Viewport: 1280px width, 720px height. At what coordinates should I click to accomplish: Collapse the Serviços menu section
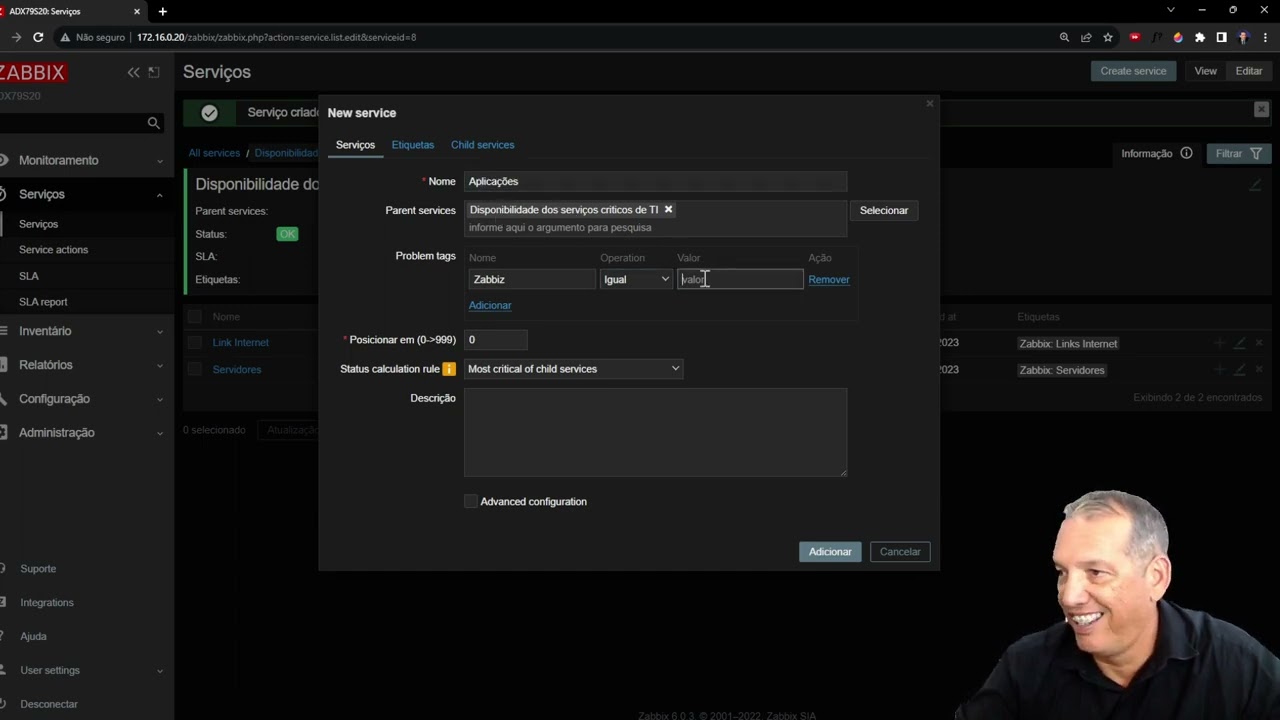tap(86, 194)
